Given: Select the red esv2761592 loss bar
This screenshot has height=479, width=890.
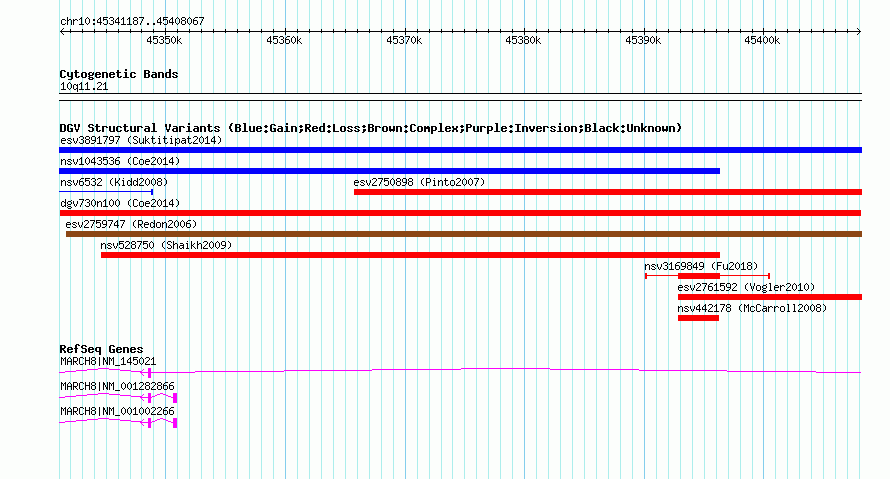Looking at the screenshot, I should pyautogui.click(x=770, y=297).
